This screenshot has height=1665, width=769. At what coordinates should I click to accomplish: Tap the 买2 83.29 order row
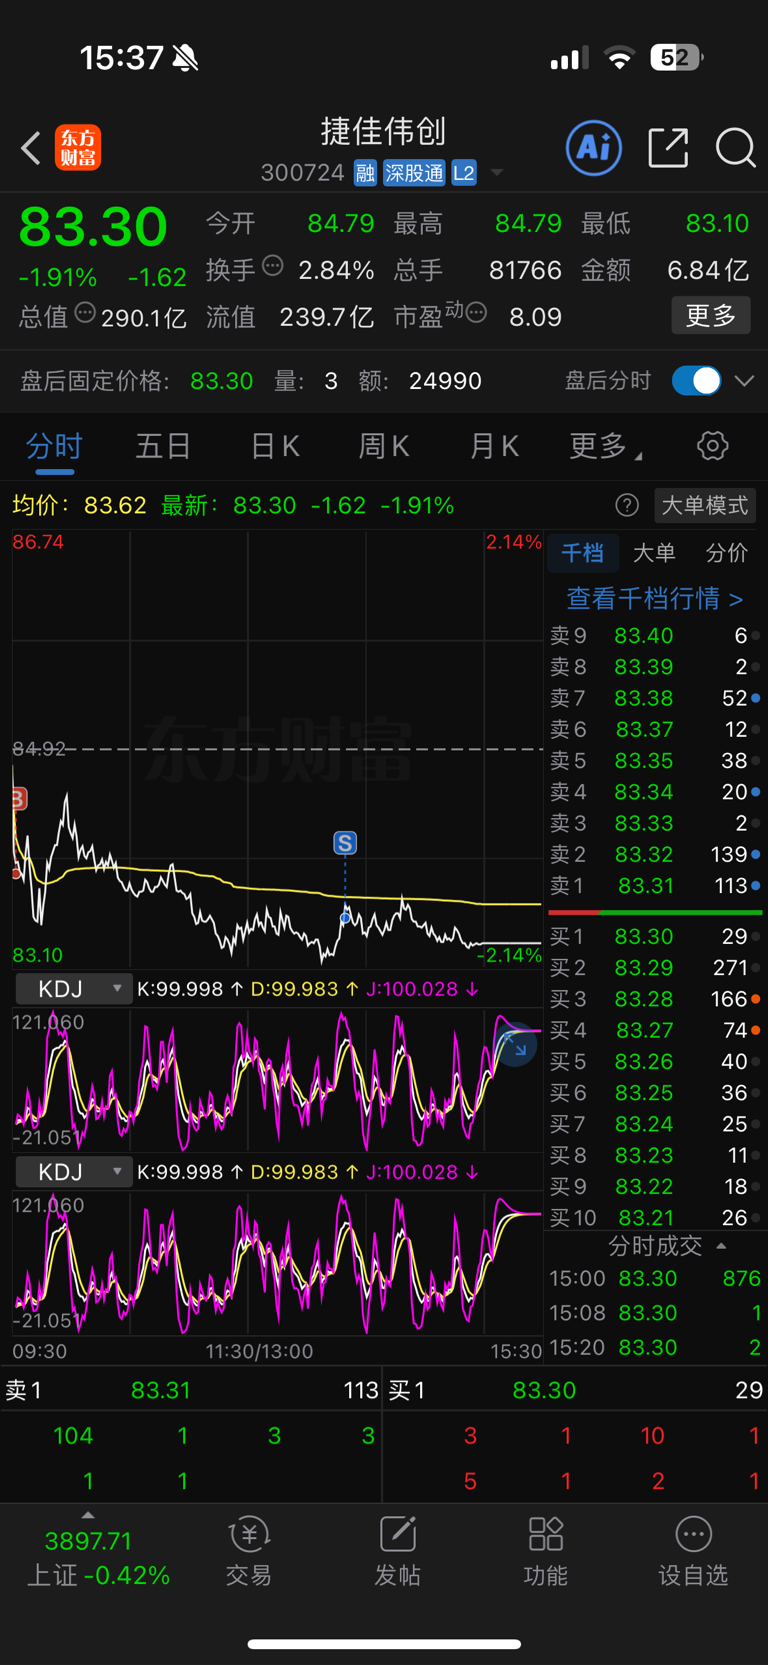(655, 968)
